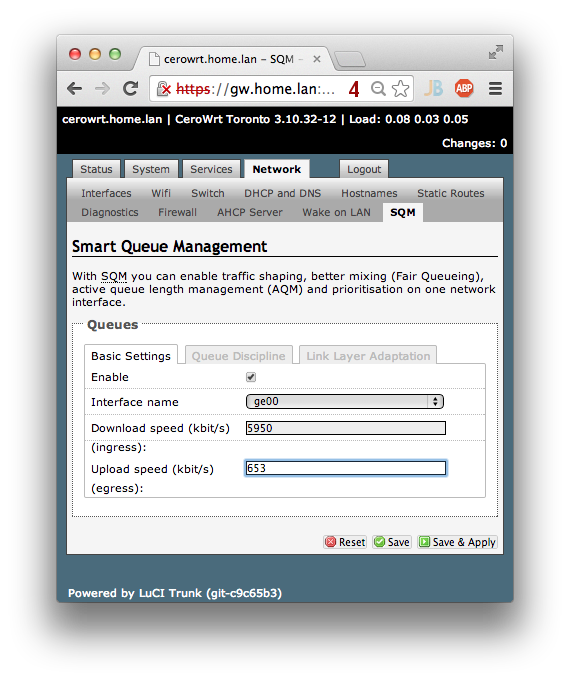Bookmark page with the star icon
570x681 pixels.
pyautogui.click(x=400, y=89)
